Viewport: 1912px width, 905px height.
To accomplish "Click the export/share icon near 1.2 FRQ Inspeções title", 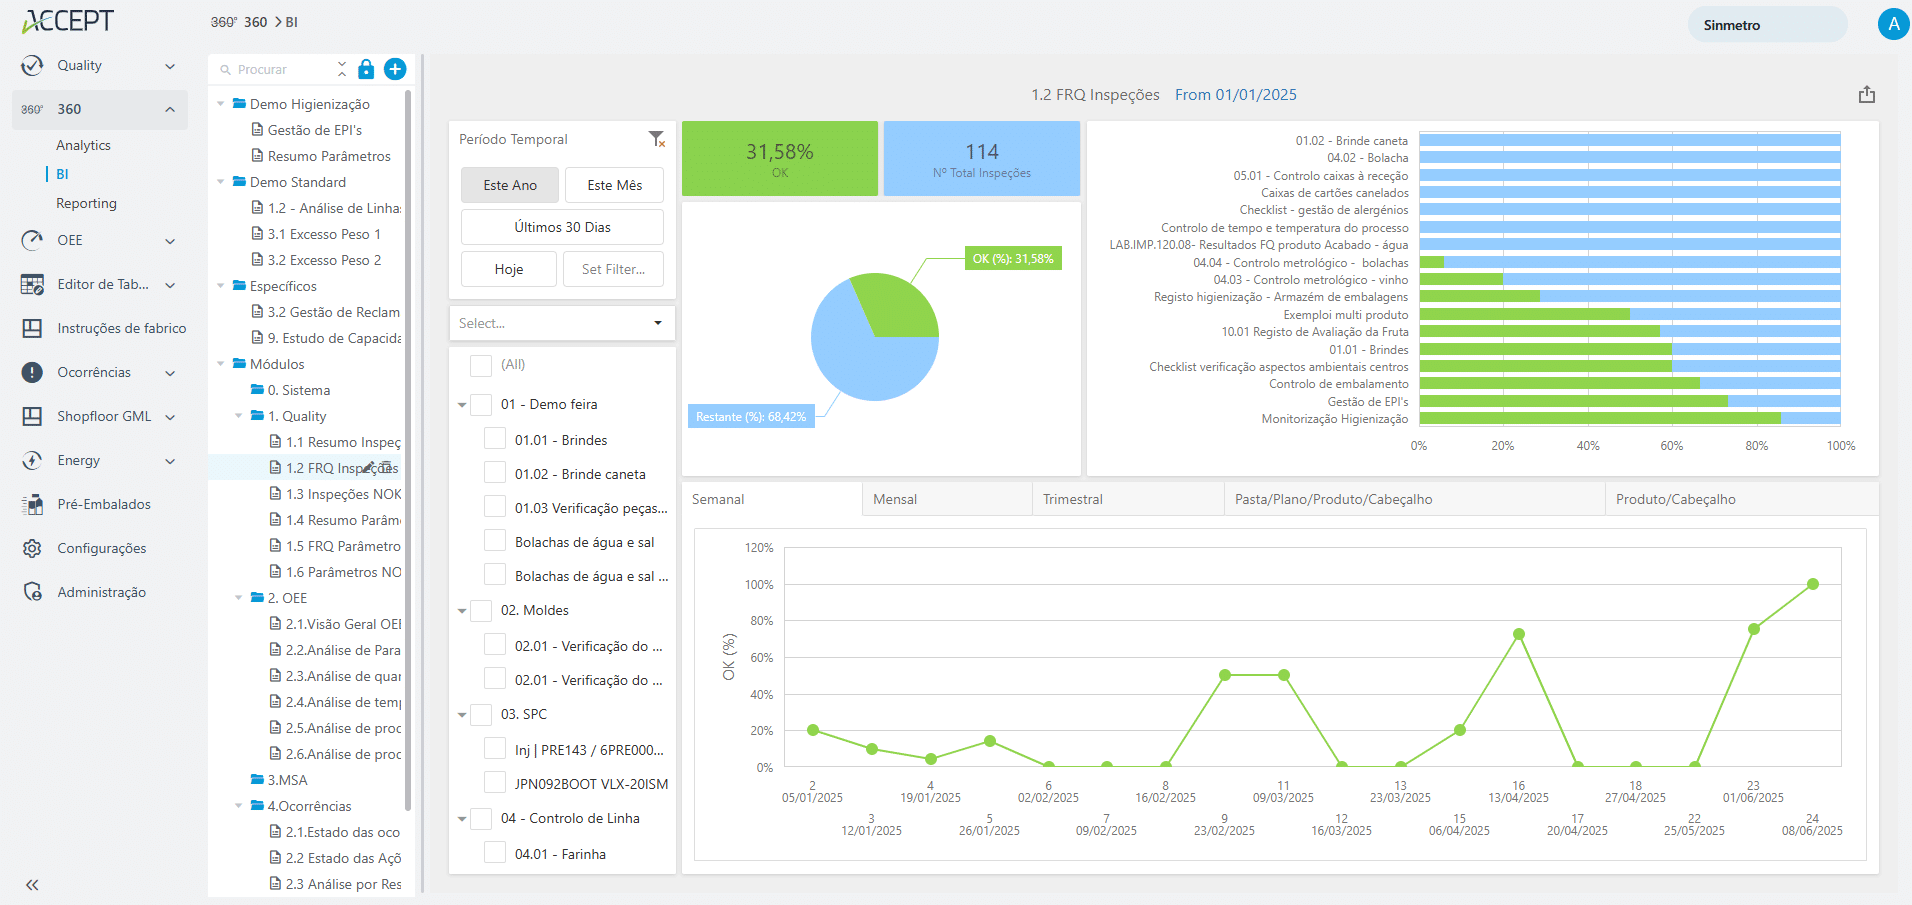I will coord(1867,94).
